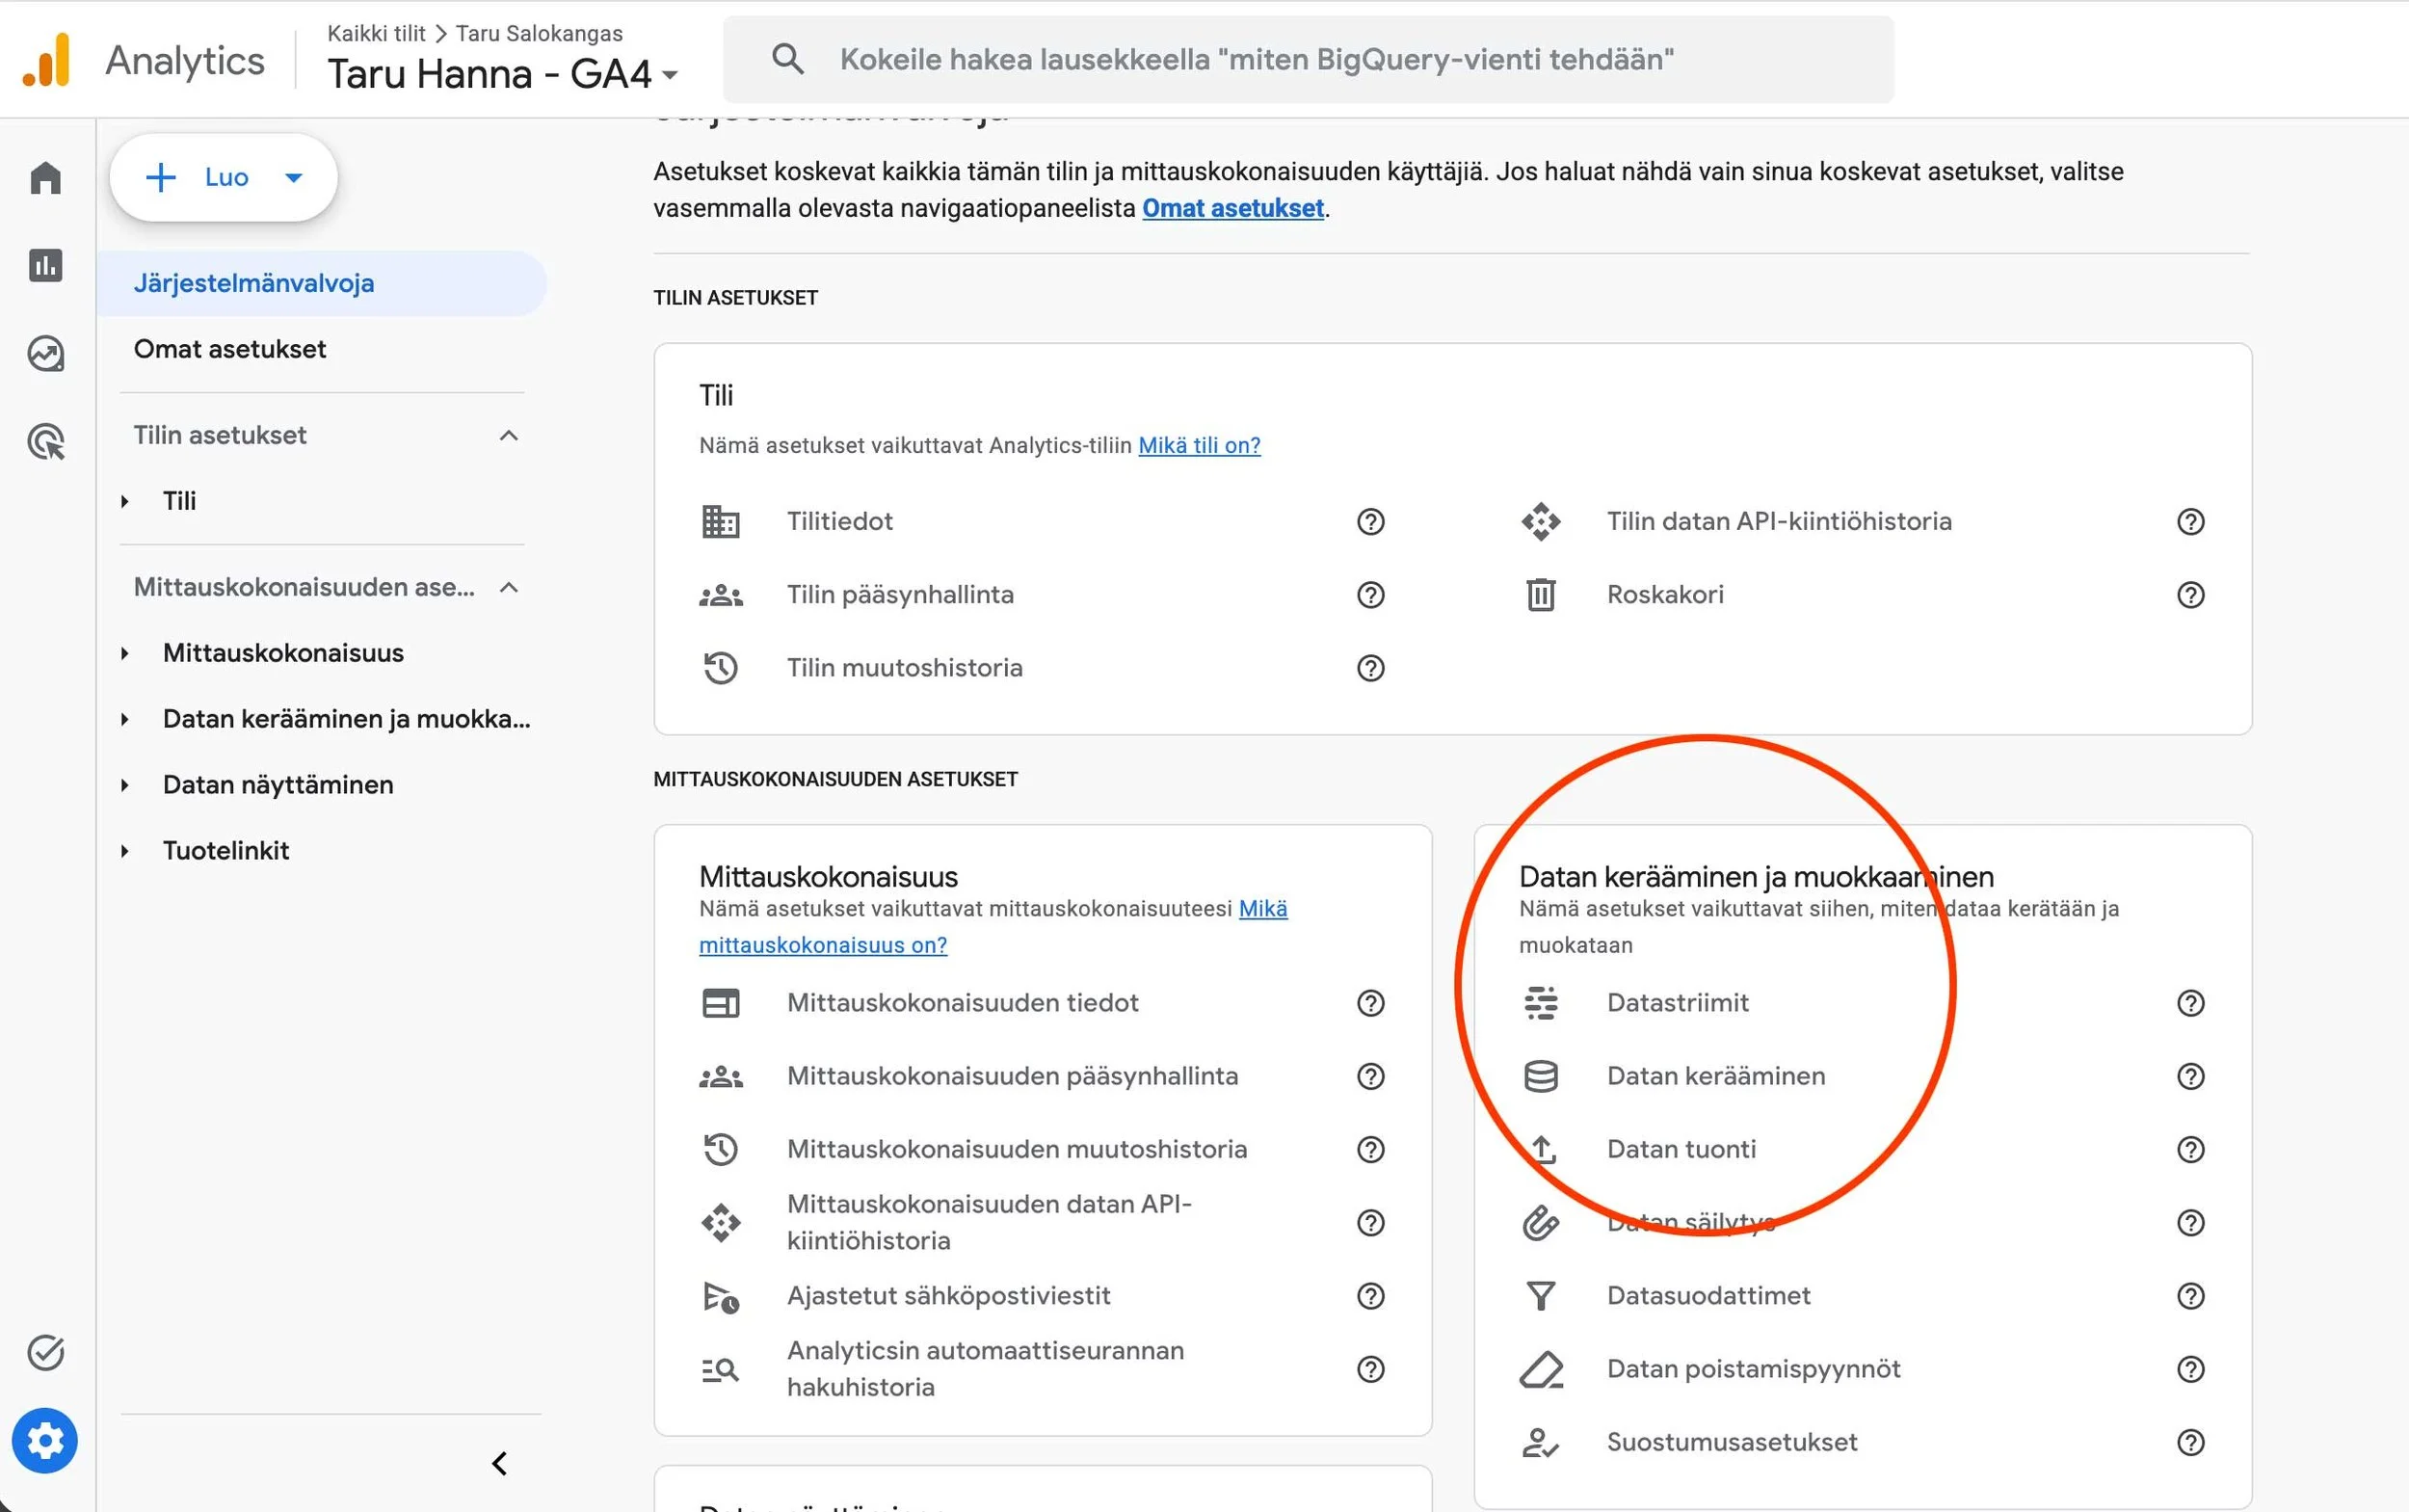The height and width of the screenshot is (1512, 2409).
Task: Click the Google Analytics logo
Action: click(46, 60)
